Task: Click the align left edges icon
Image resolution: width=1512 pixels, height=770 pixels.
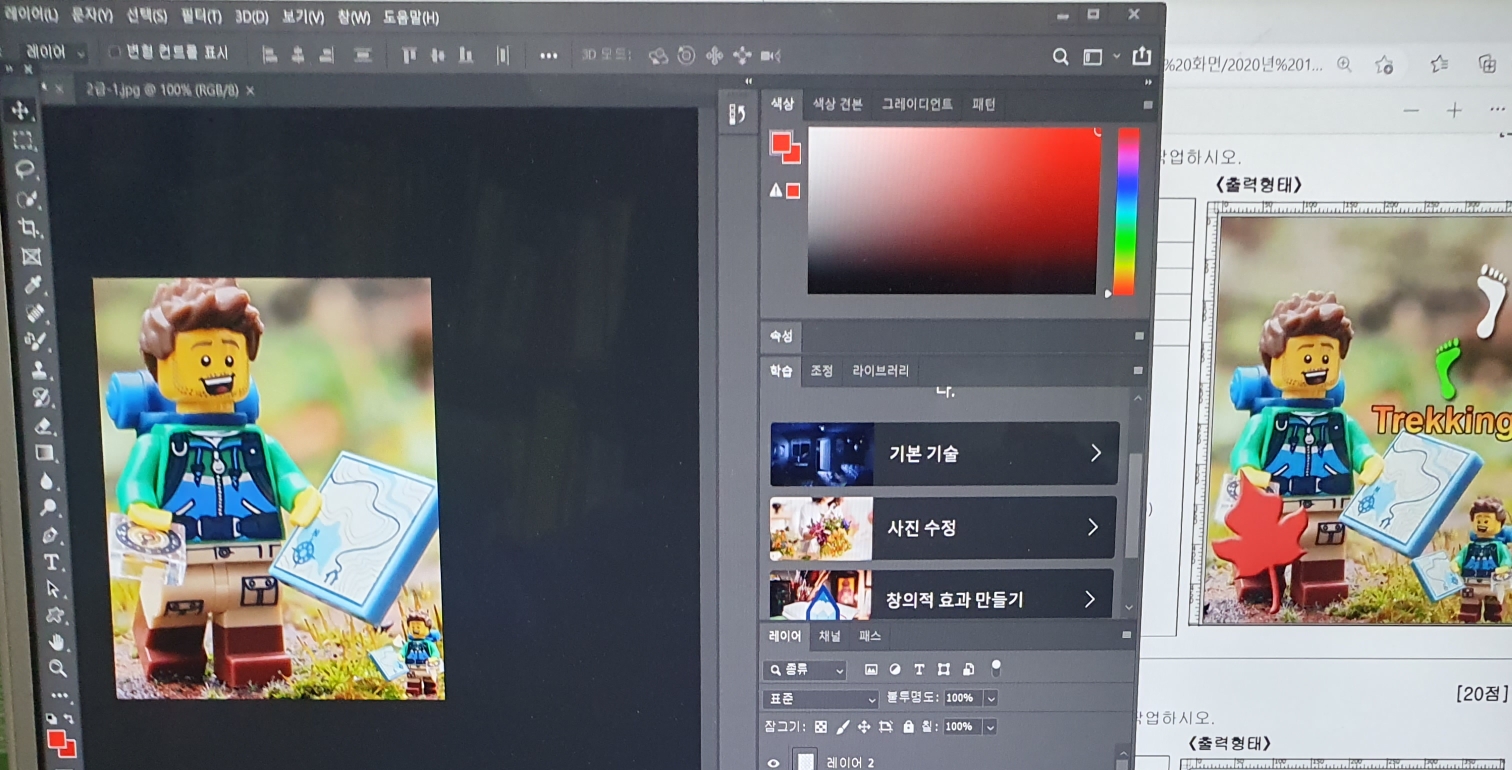Action: point(269,55)
